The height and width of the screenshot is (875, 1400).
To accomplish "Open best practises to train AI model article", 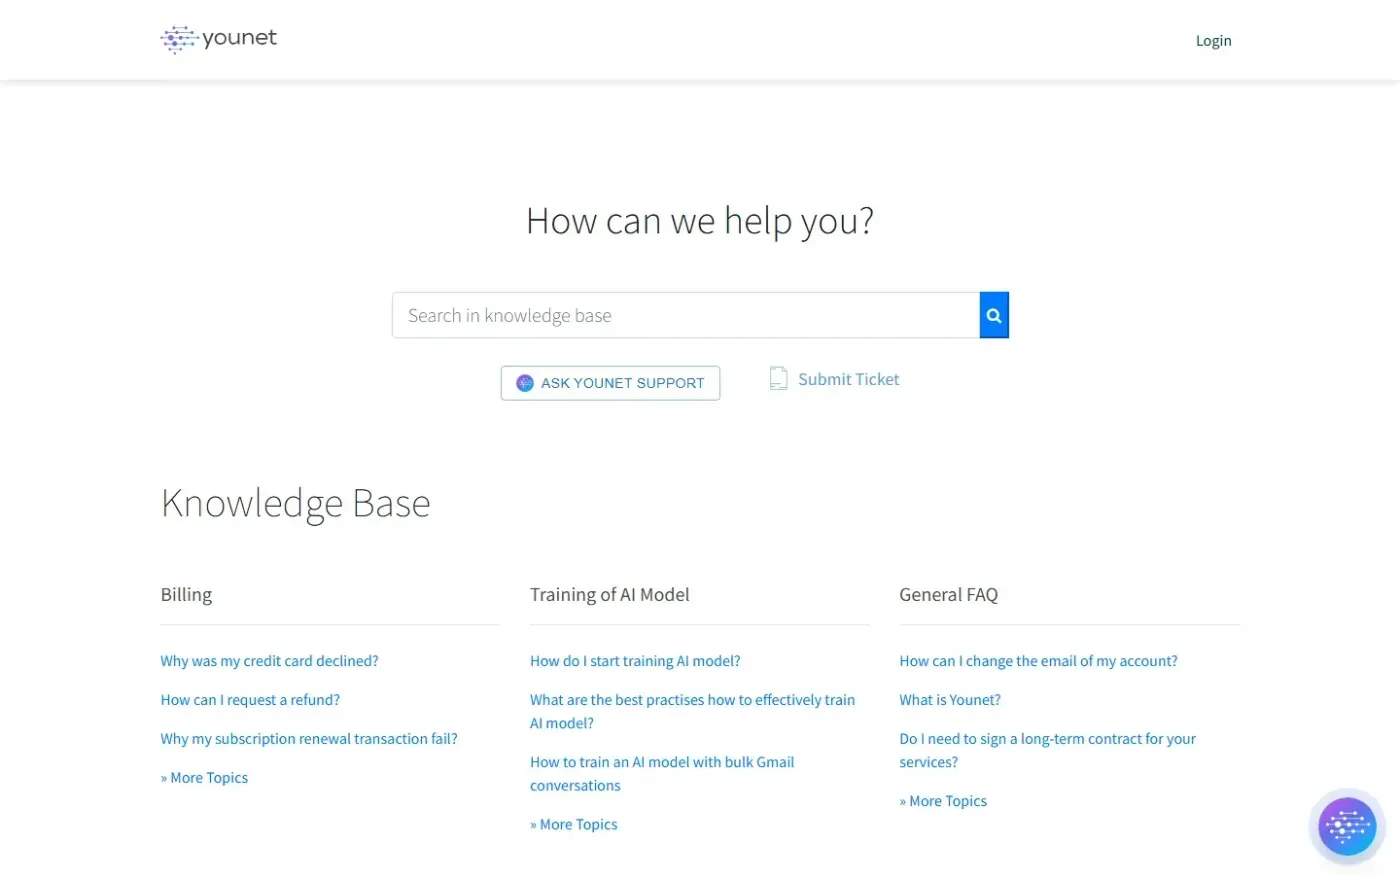I will tap(692, 711).
